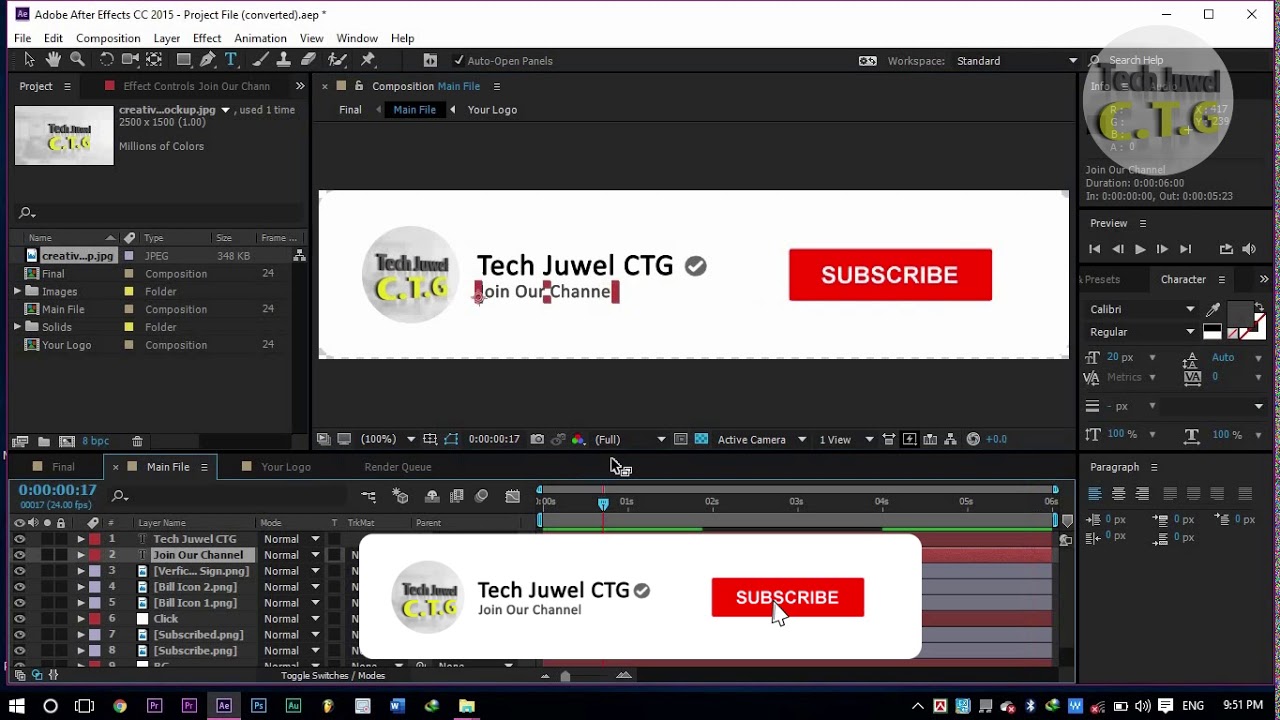The width and height of the screenshot is (1280, 720).
Task: Open the Workspace Standard dropdown
Action: (1017, 61)
